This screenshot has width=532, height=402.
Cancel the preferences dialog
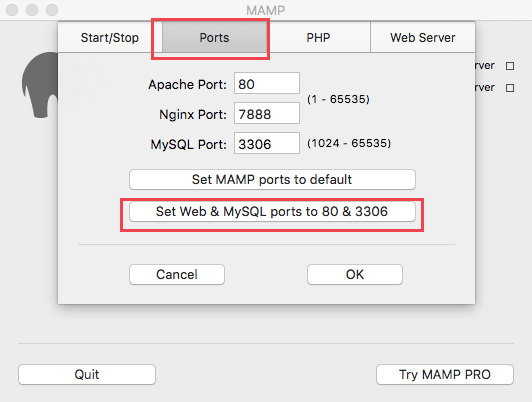point(177,274)
